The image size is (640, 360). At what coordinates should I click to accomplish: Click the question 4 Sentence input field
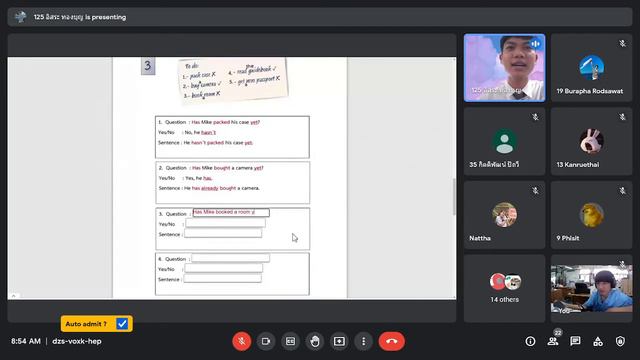[x=222, y=278]
